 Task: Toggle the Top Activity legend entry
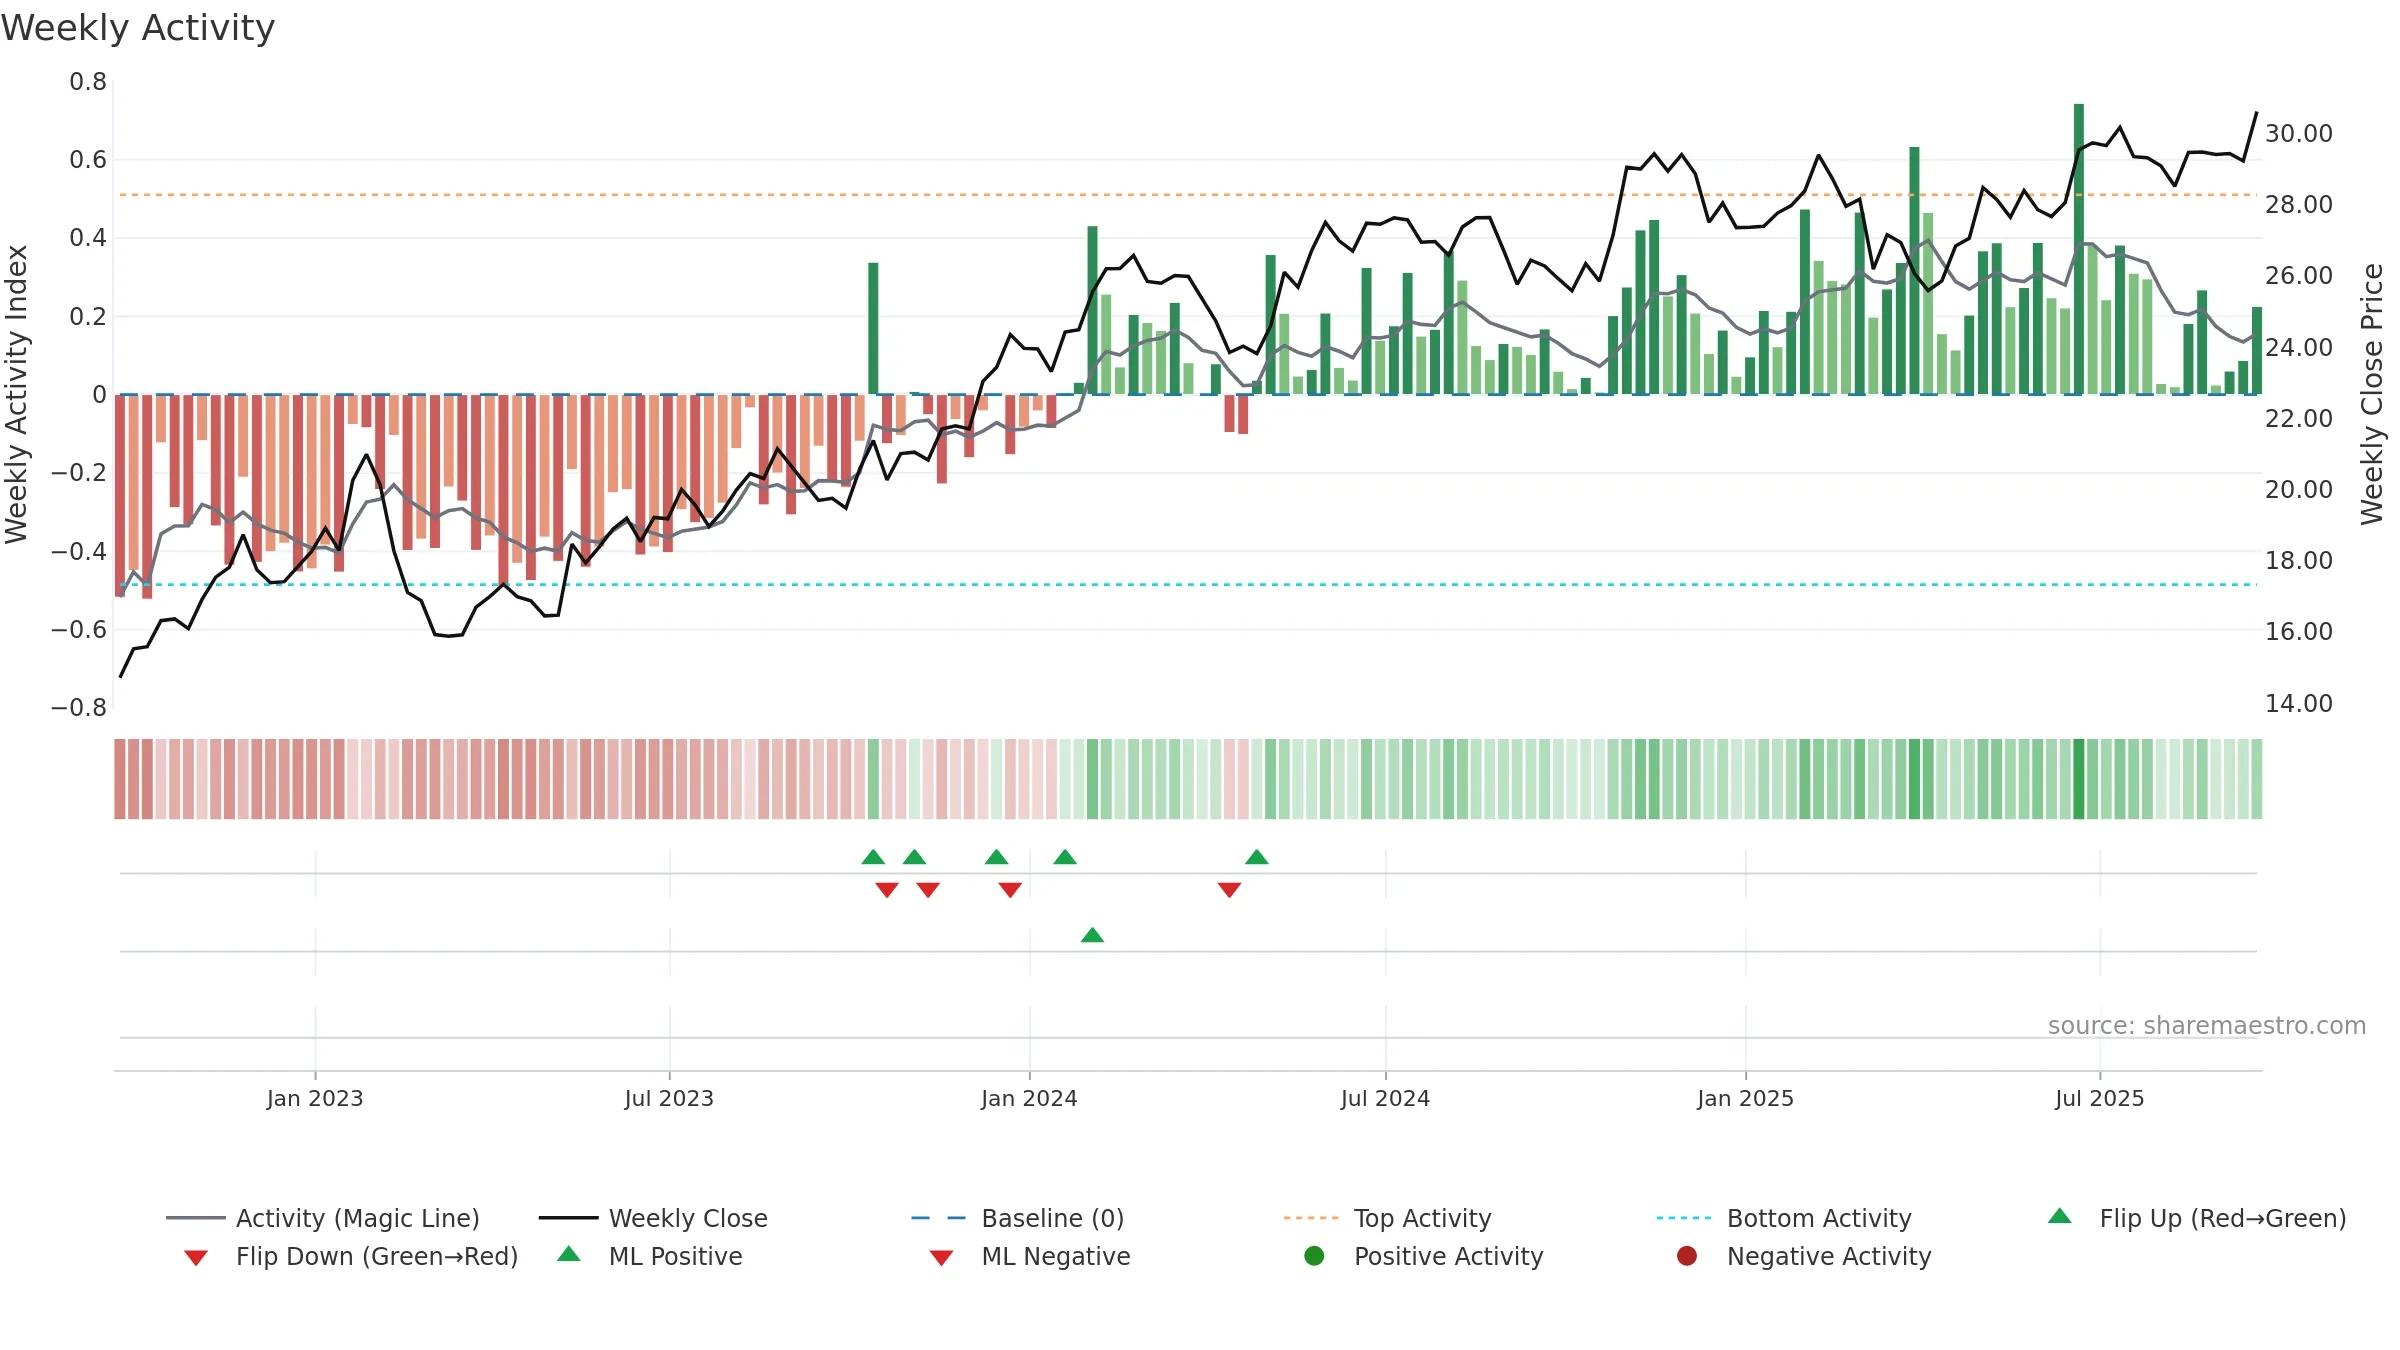pyautogui.click(x=1388, y=1218)
